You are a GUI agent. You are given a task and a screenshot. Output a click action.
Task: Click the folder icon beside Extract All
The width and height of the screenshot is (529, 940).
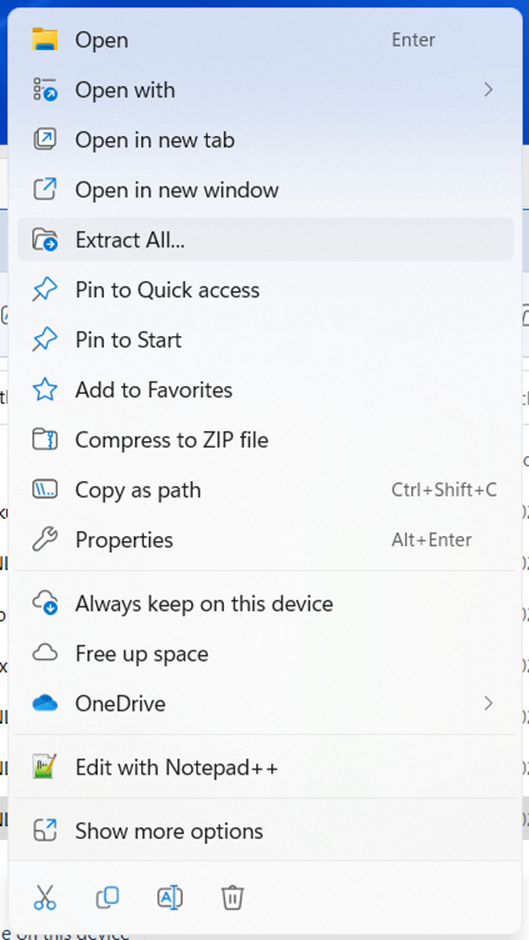tap(44, 239)
